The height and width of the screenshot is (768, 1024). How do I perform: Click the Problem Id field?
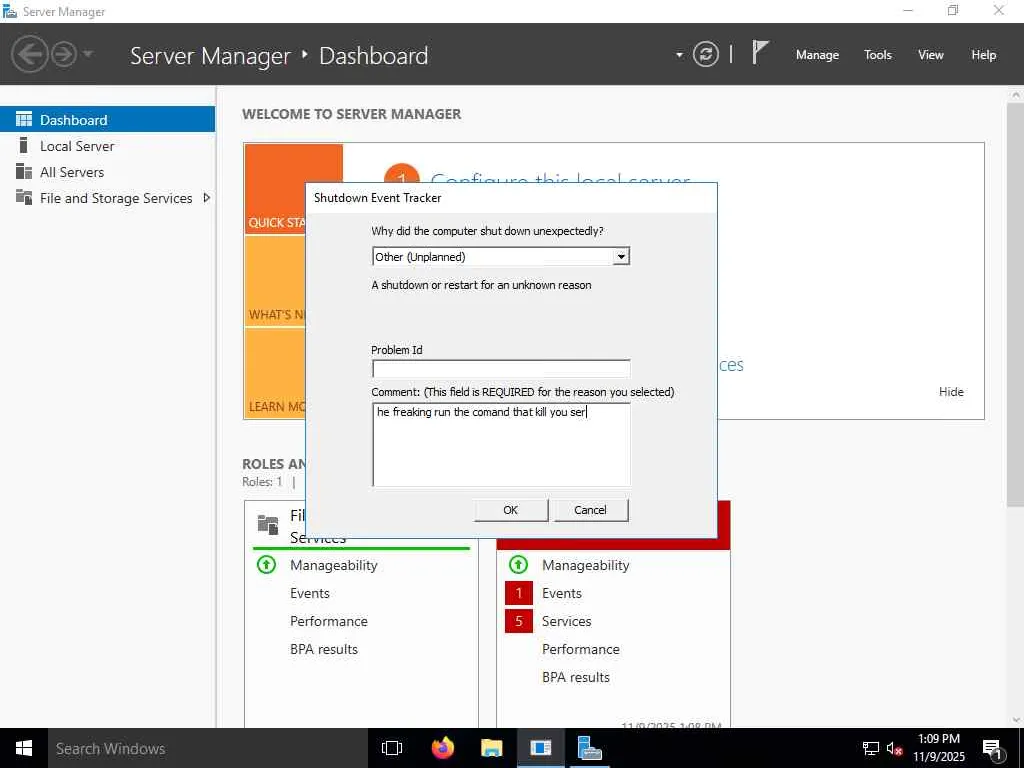(501, 368)
